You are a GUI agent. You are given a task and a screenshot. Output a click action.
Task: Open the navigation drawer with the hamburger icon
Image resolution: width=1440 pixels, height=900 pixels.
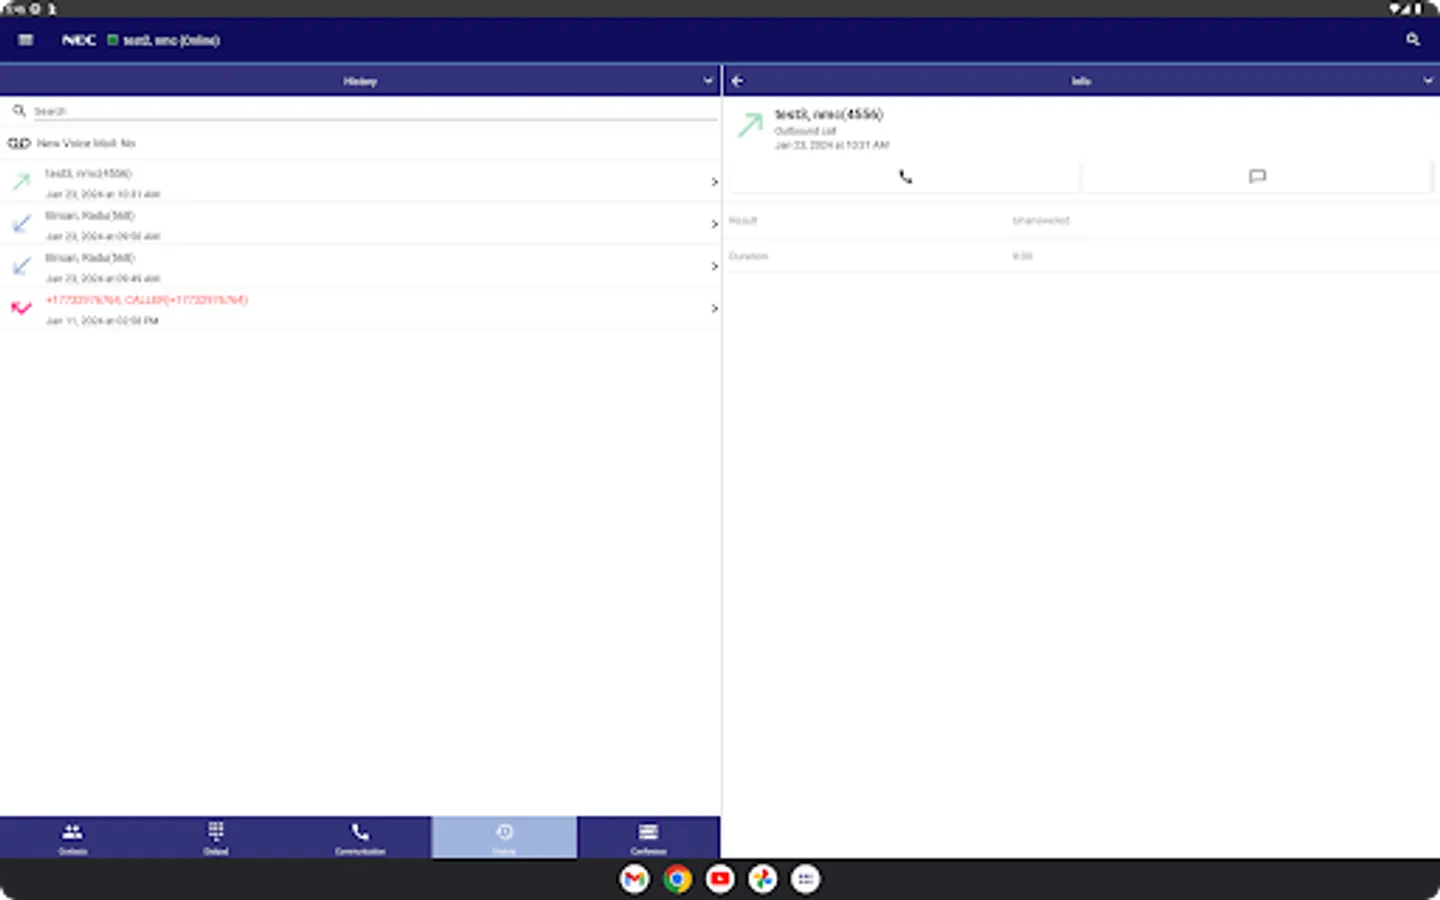pyautogui.click(x=25, y=40)
